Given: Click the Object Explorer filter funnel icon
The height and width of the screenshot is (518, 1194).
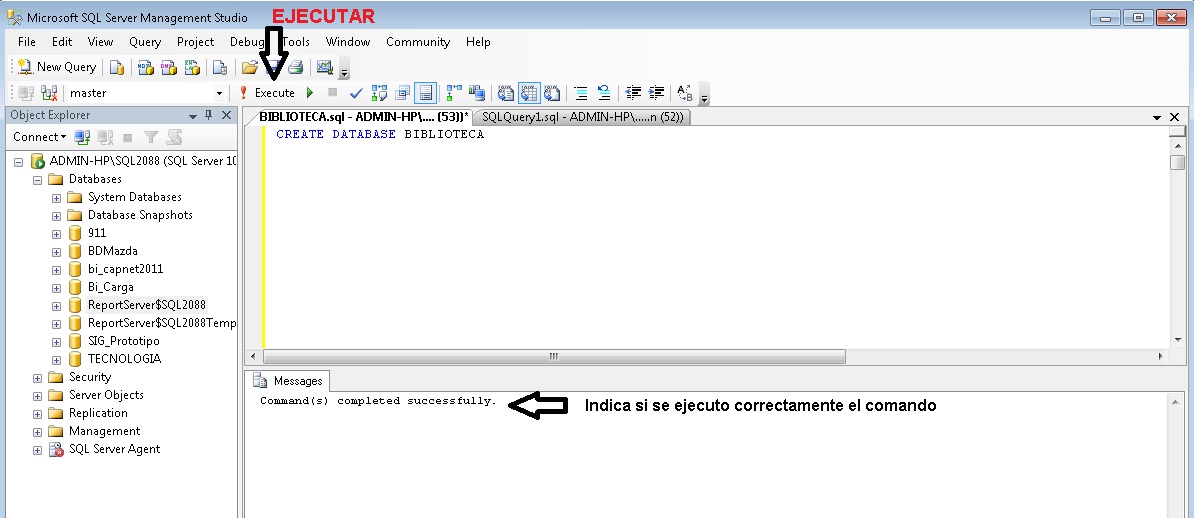Looking at the screenshot, I should coord(151,137).
